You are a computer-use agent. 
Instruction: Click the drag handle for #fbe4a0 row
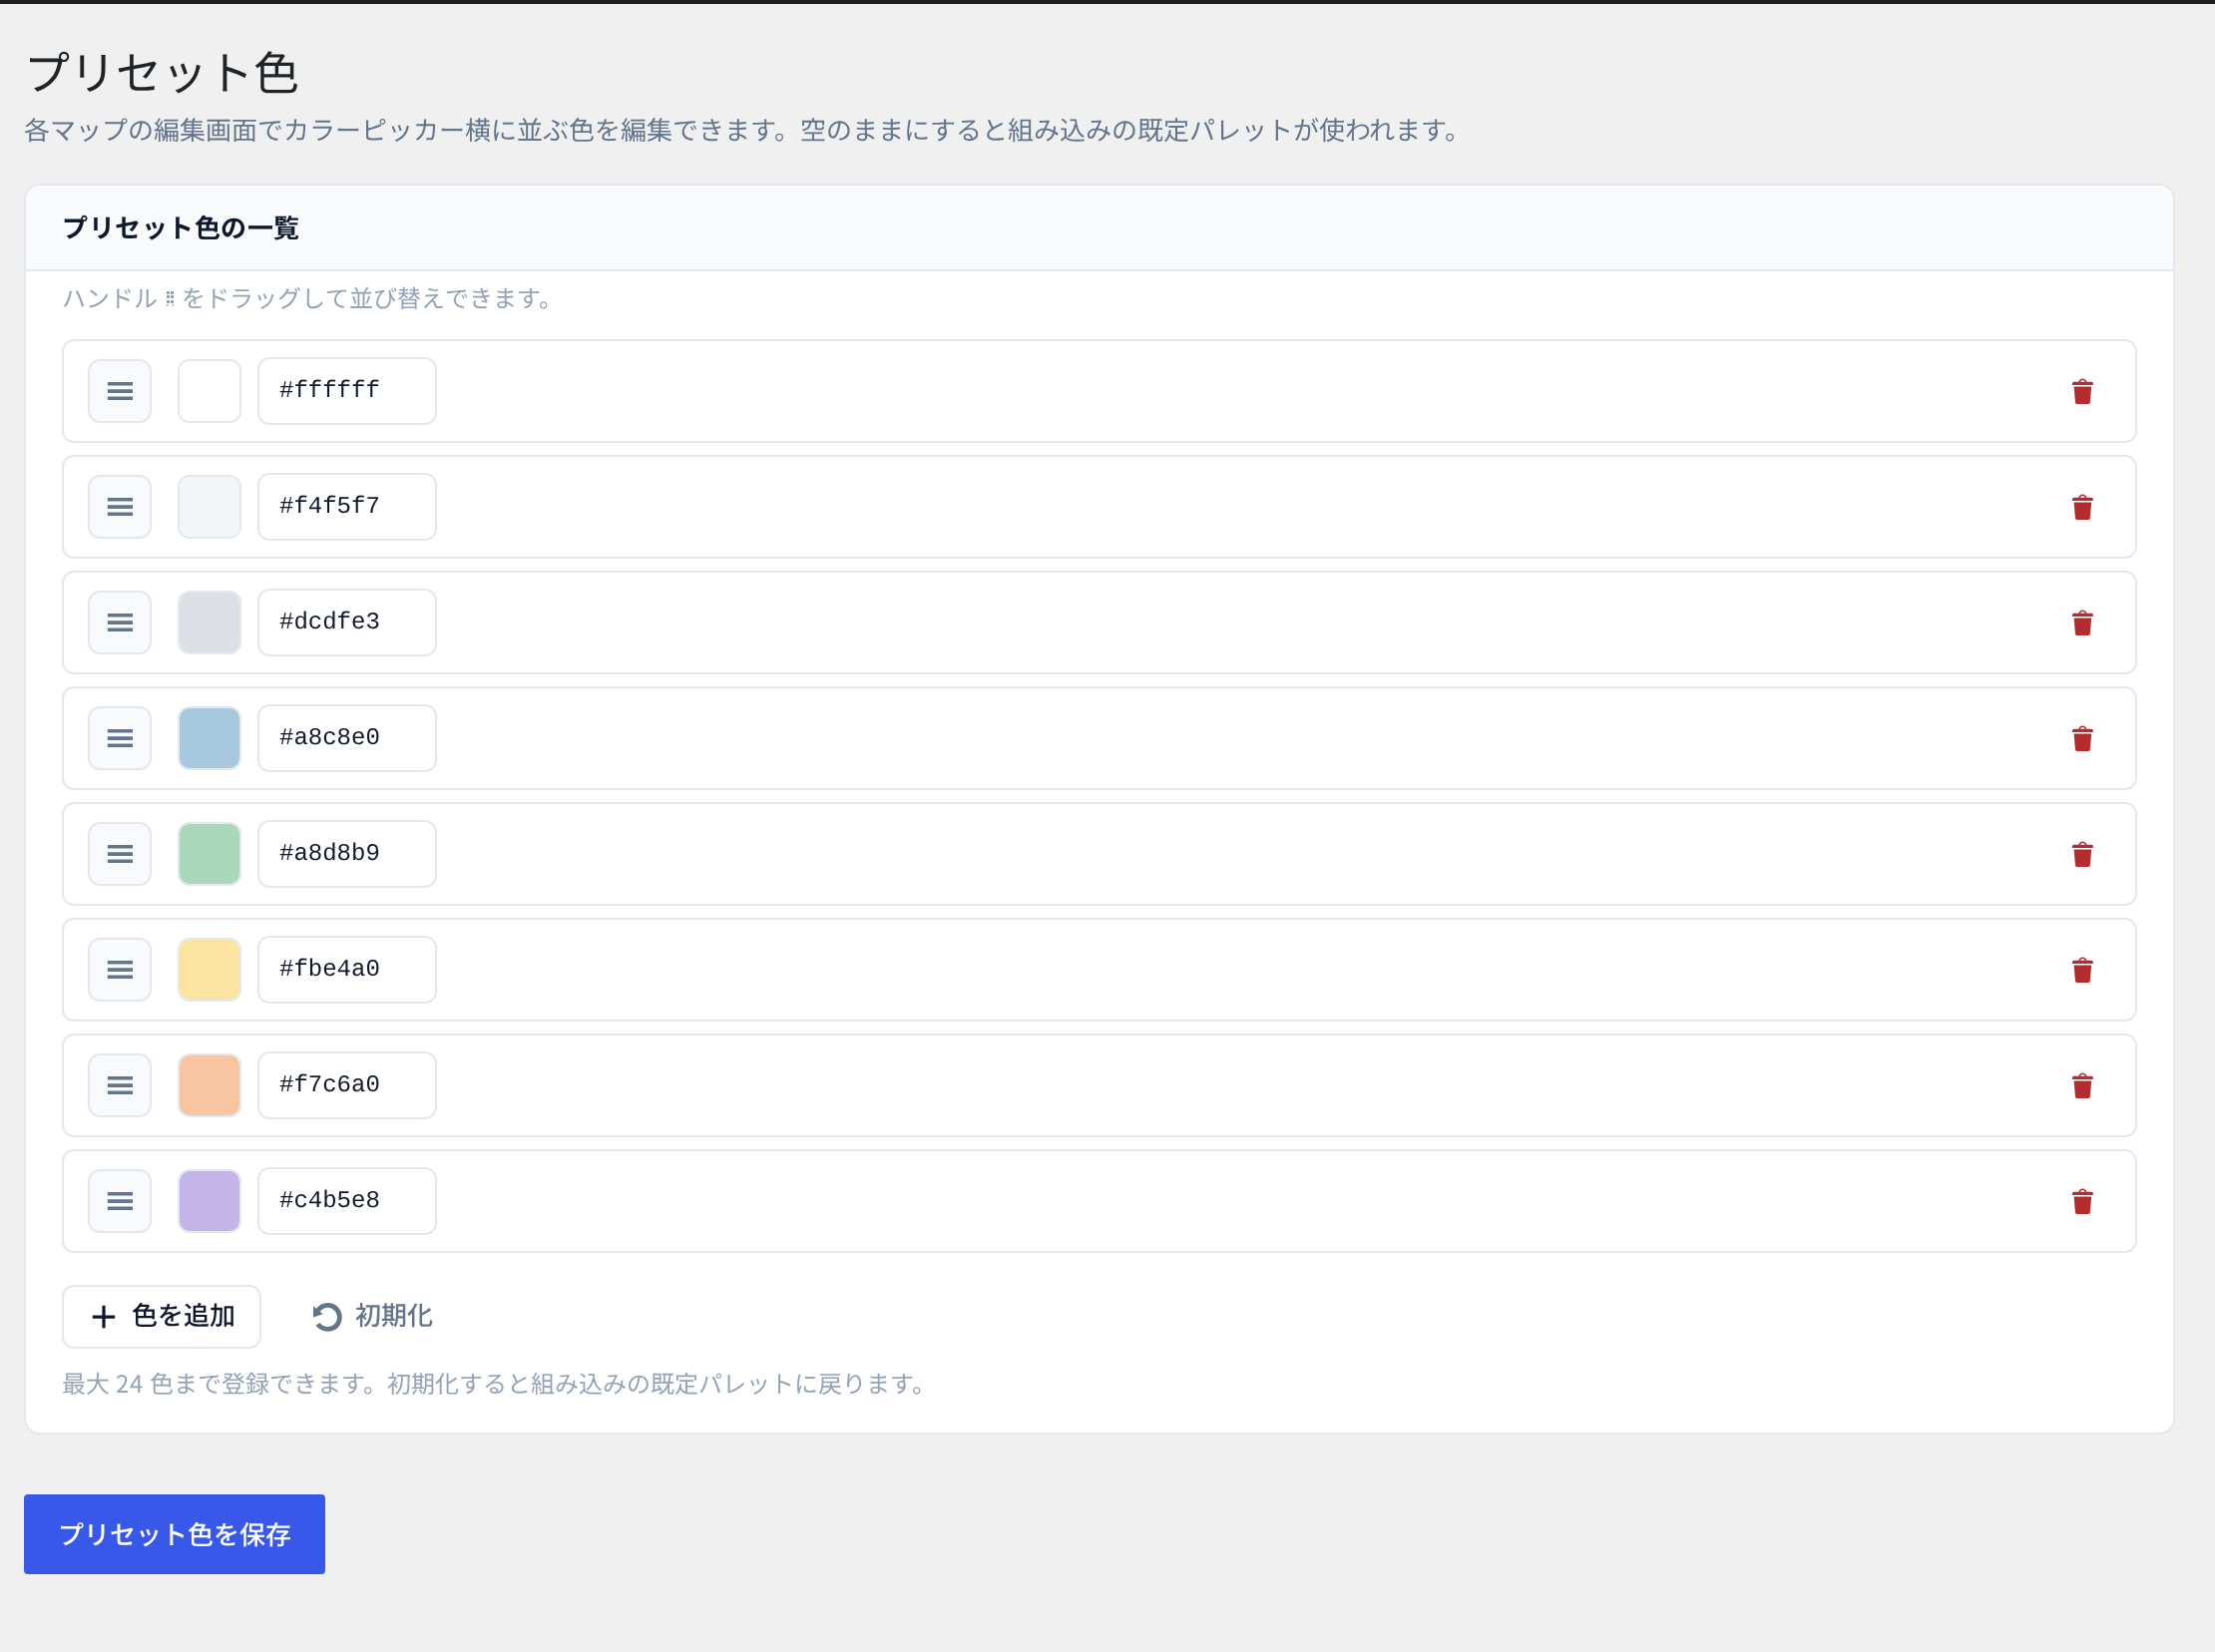(120, 970)
